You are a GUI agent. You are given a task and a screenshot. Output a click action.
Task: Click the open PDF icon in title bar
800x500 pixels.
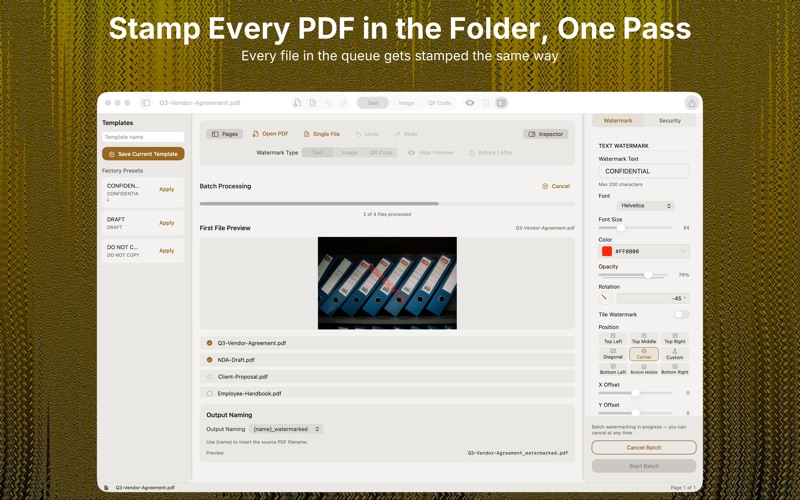click(297, 103)
